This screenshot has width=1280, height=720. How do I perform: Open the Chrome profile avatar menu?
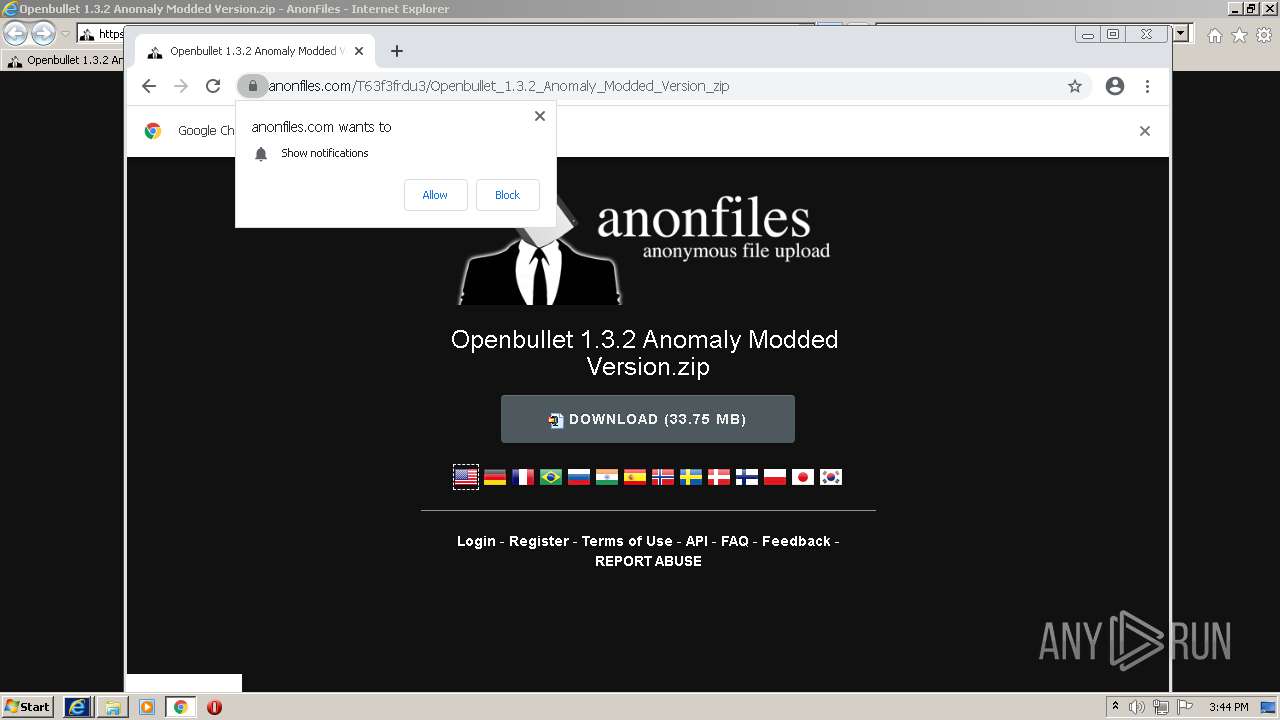[x=1115, y=86]
